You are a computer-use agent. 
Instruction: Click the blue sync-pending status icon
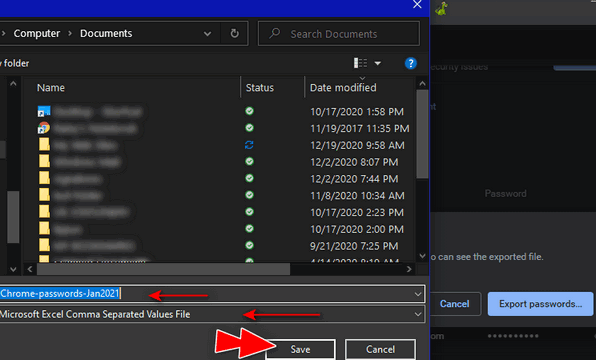[x=249, y=145]
